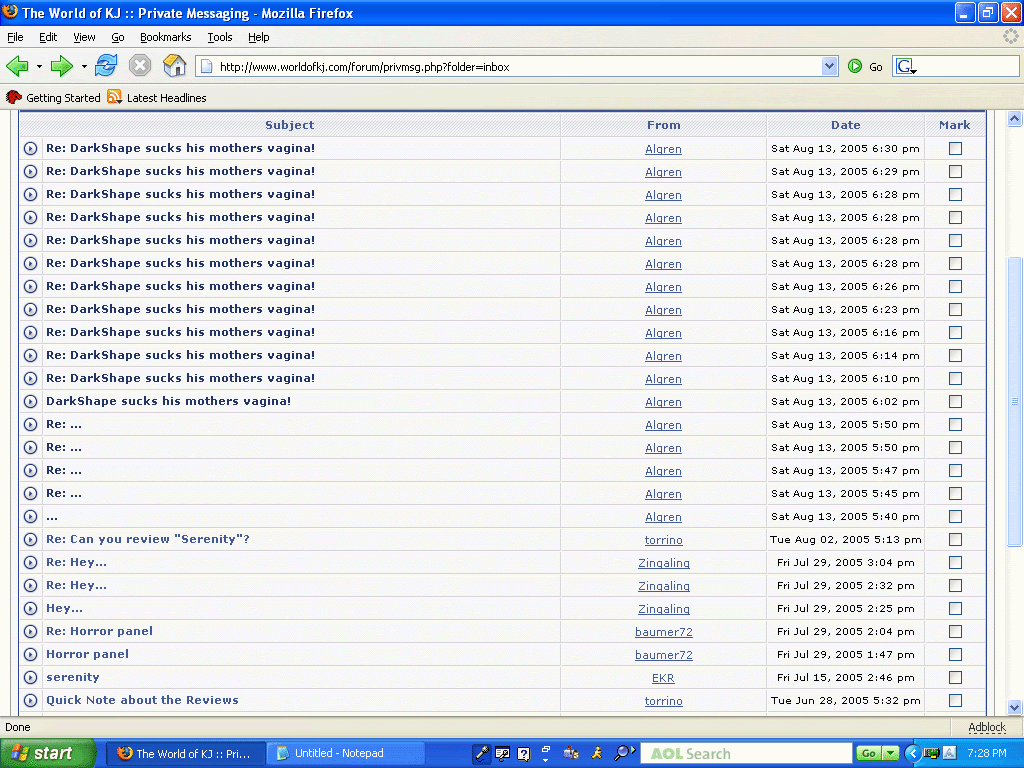Open sender profile link baumer72 for 'Horror panel'

[x=663, y=655]
